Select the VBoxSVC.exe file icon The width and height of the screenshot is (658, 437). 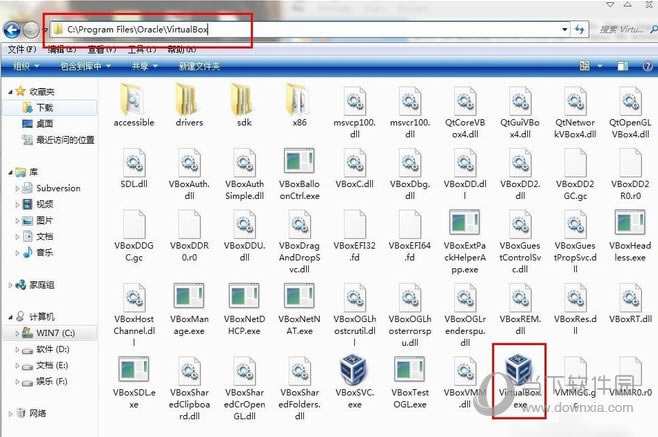click(353, 370)
